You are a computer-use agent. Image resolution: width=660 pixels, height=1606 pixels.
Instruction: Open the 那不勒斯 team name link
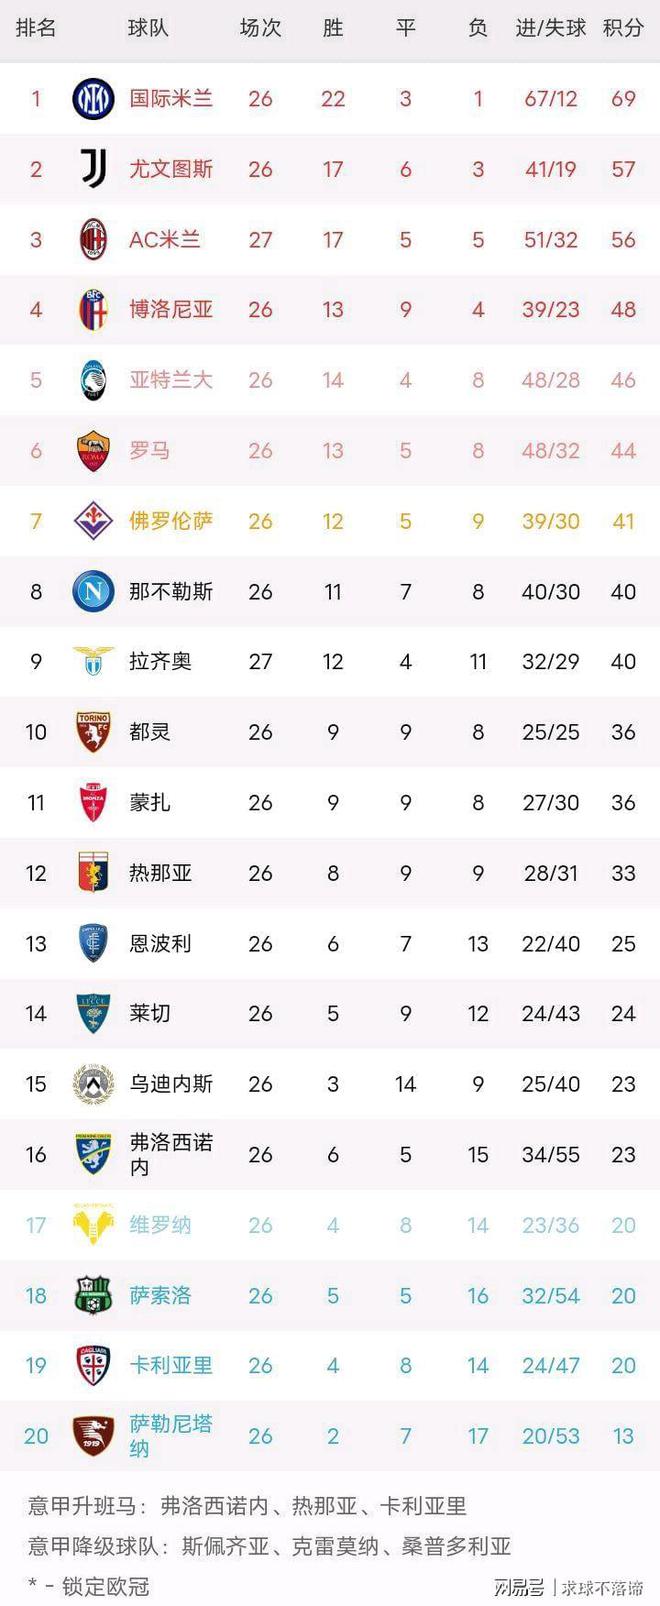(171, 591)
